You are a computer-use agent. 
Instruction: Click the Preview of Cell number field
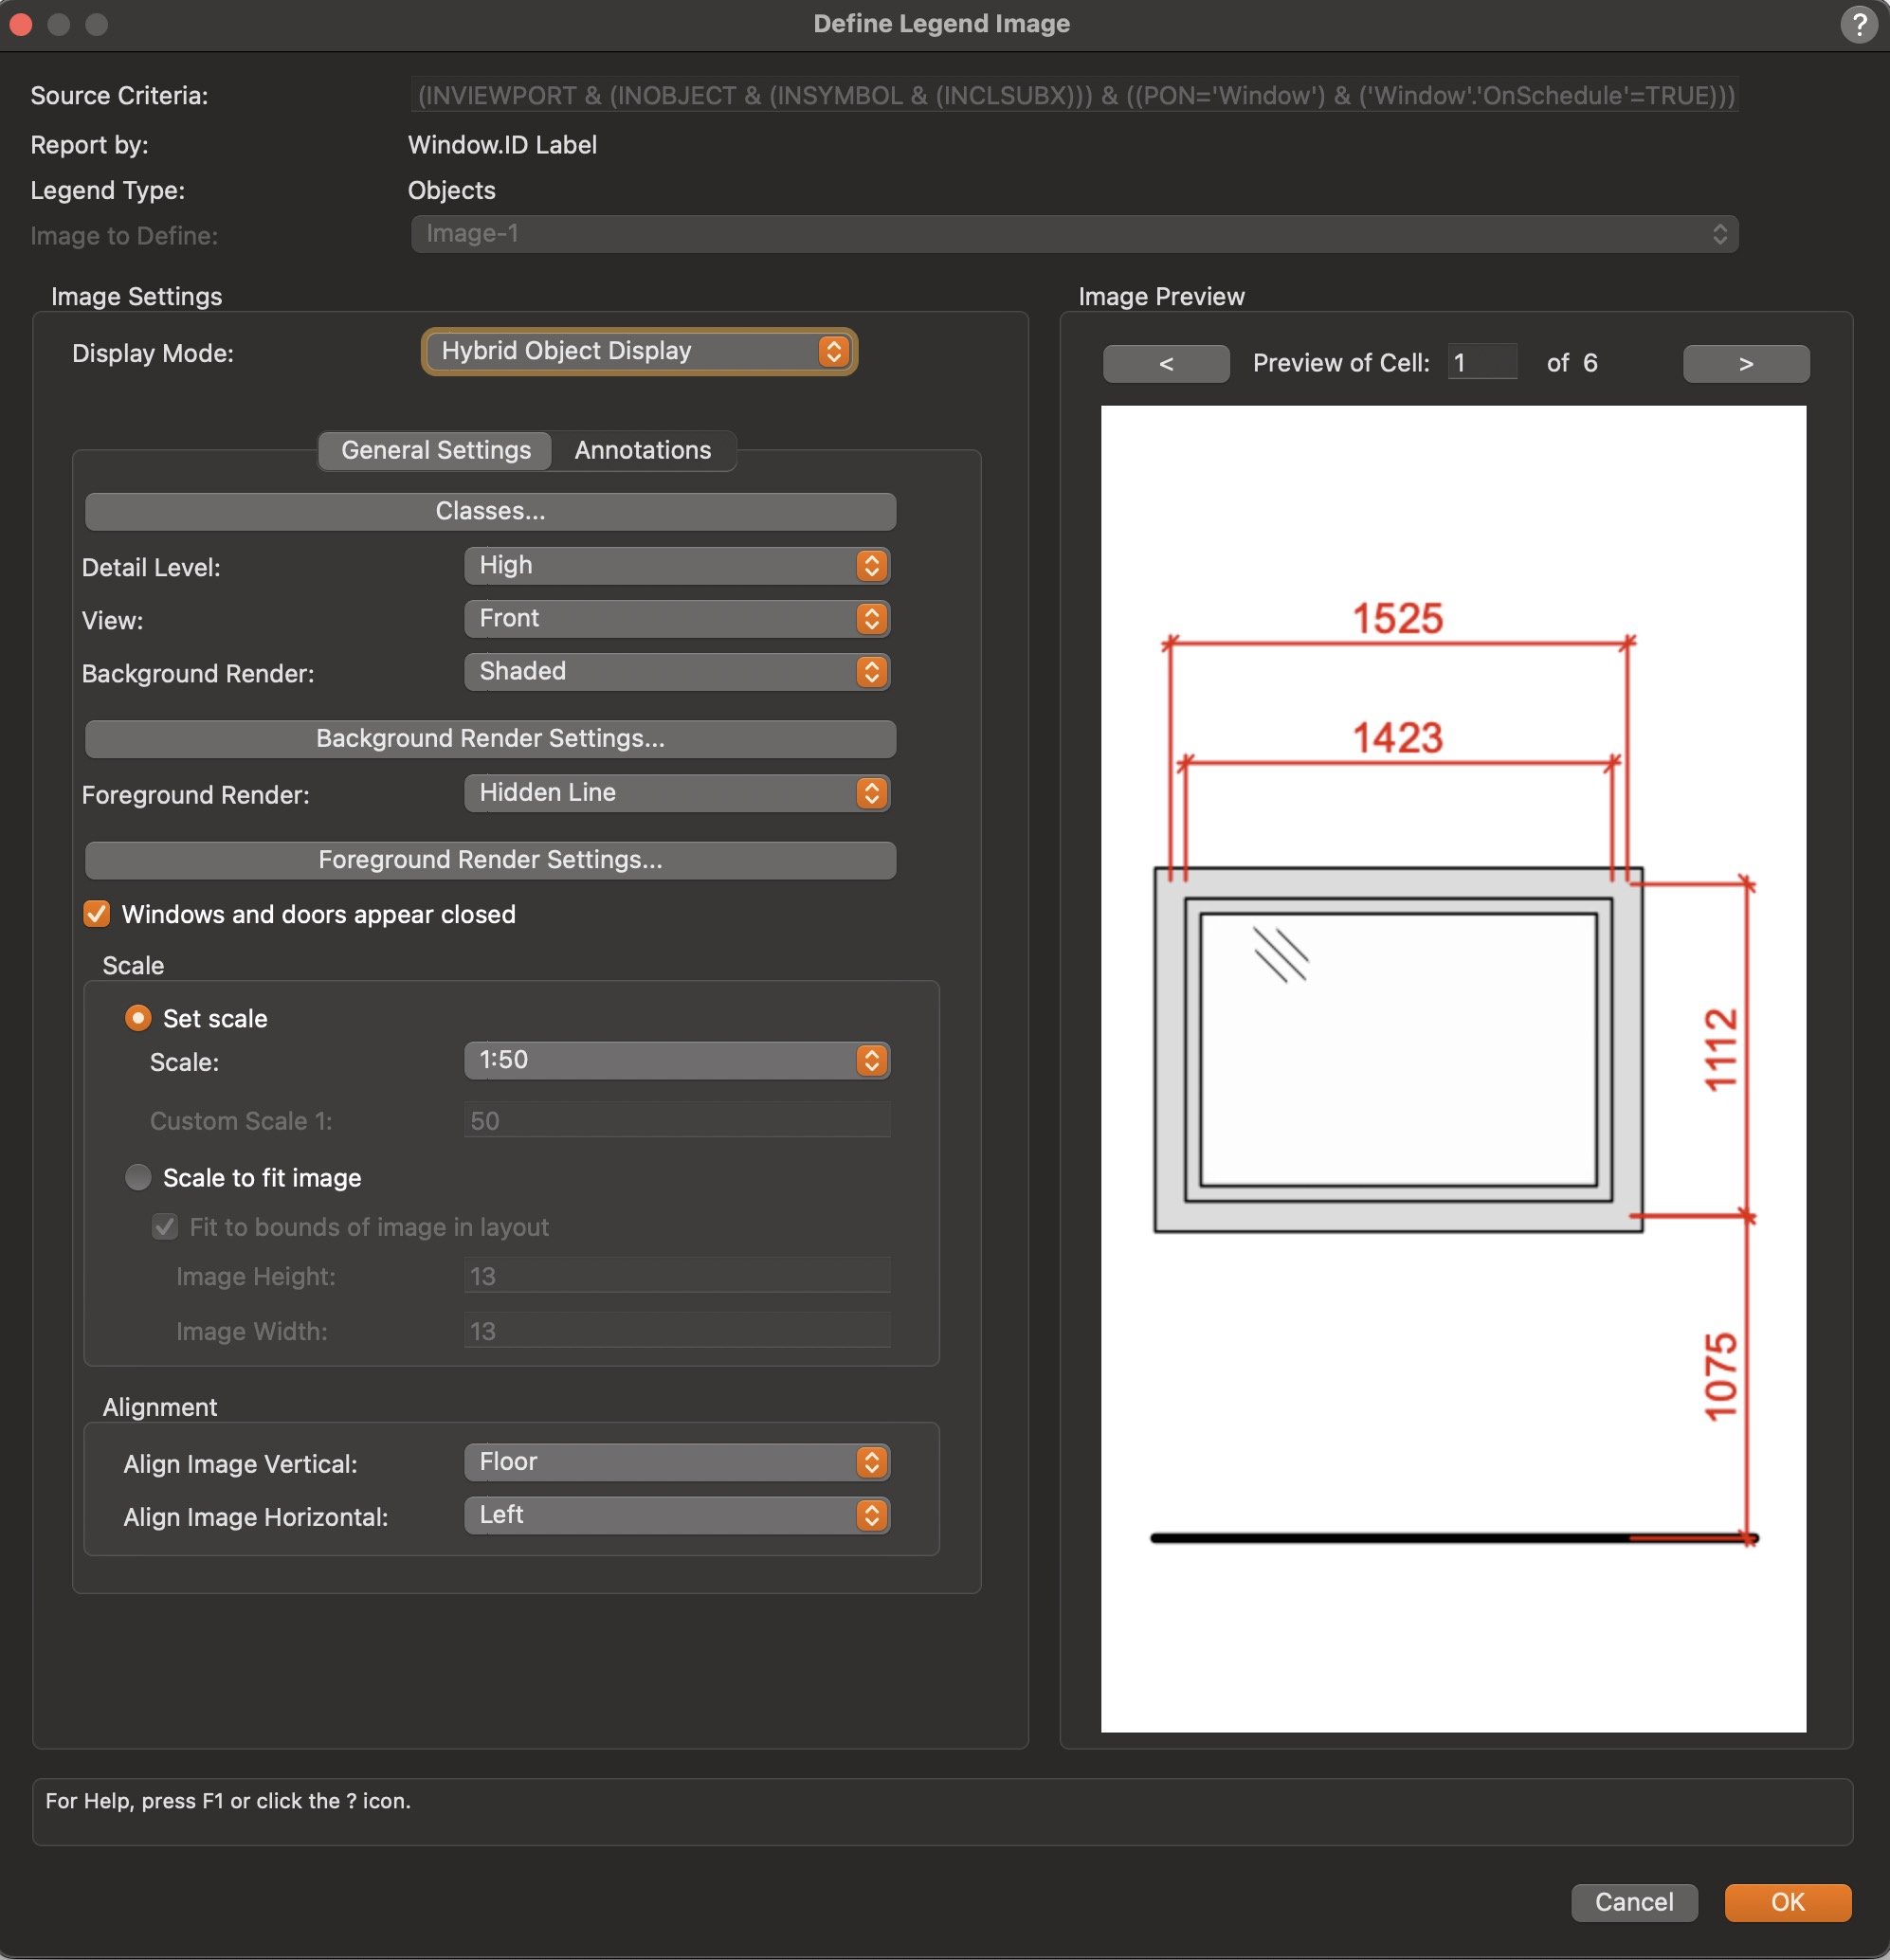tap(1481, 362)
